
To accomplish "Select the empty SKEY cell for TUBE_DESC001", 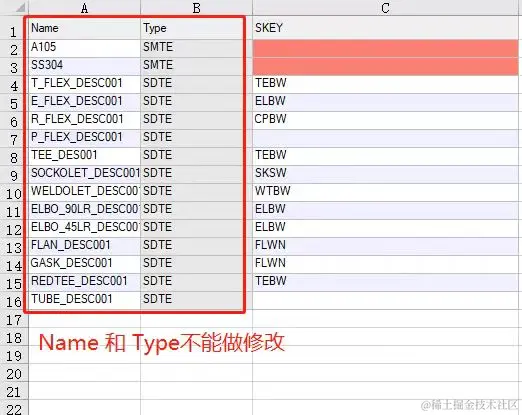I will (x=386, y=300).
